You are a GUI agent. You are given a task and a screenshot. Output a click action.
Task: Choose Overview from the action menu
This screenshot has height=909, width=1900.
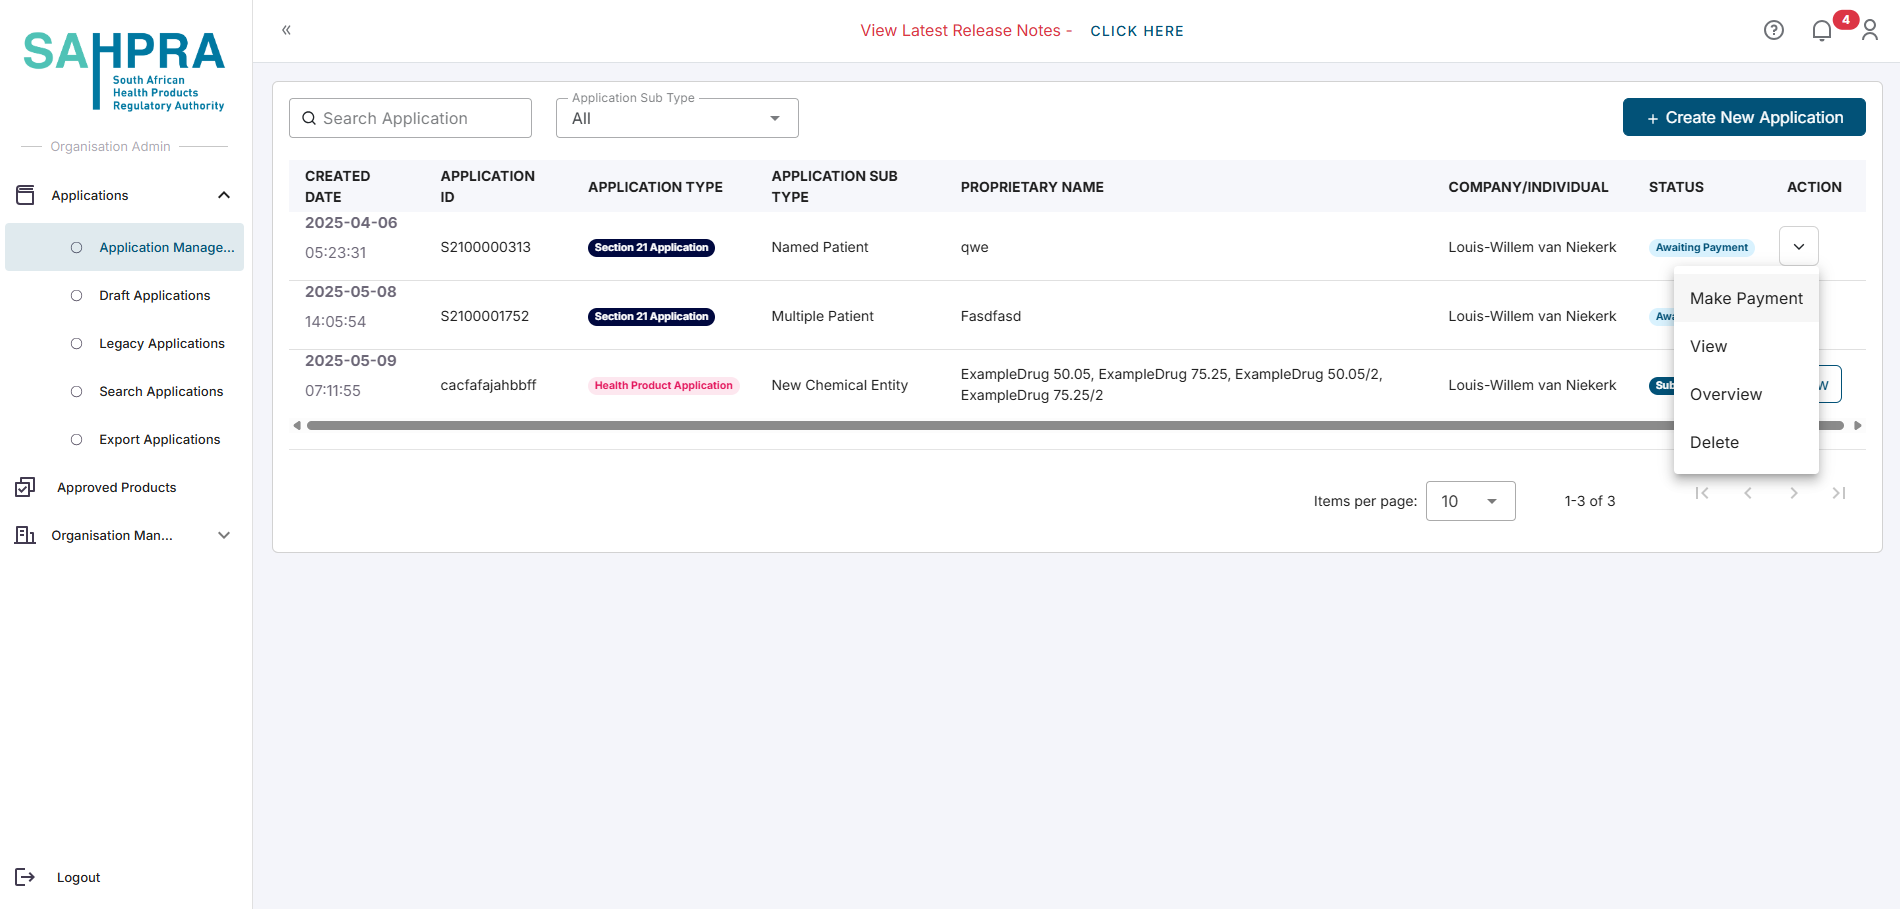pos(1746,394)
